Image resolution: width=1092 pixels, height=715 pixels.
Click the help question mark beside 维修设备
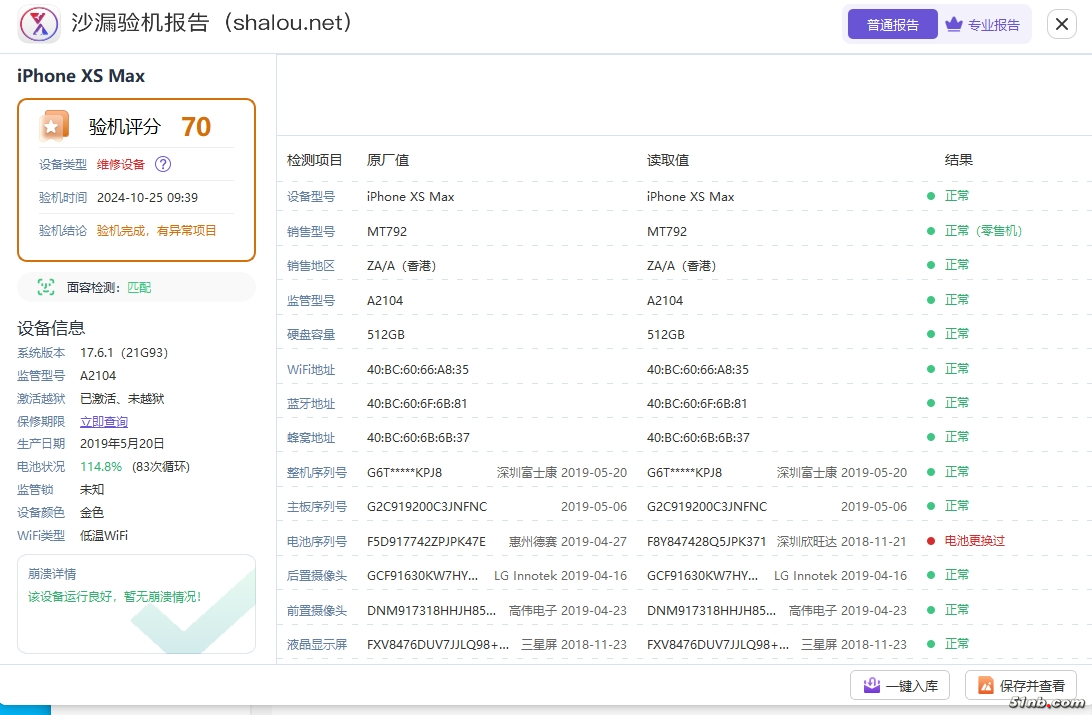click(x=163, y=164)
